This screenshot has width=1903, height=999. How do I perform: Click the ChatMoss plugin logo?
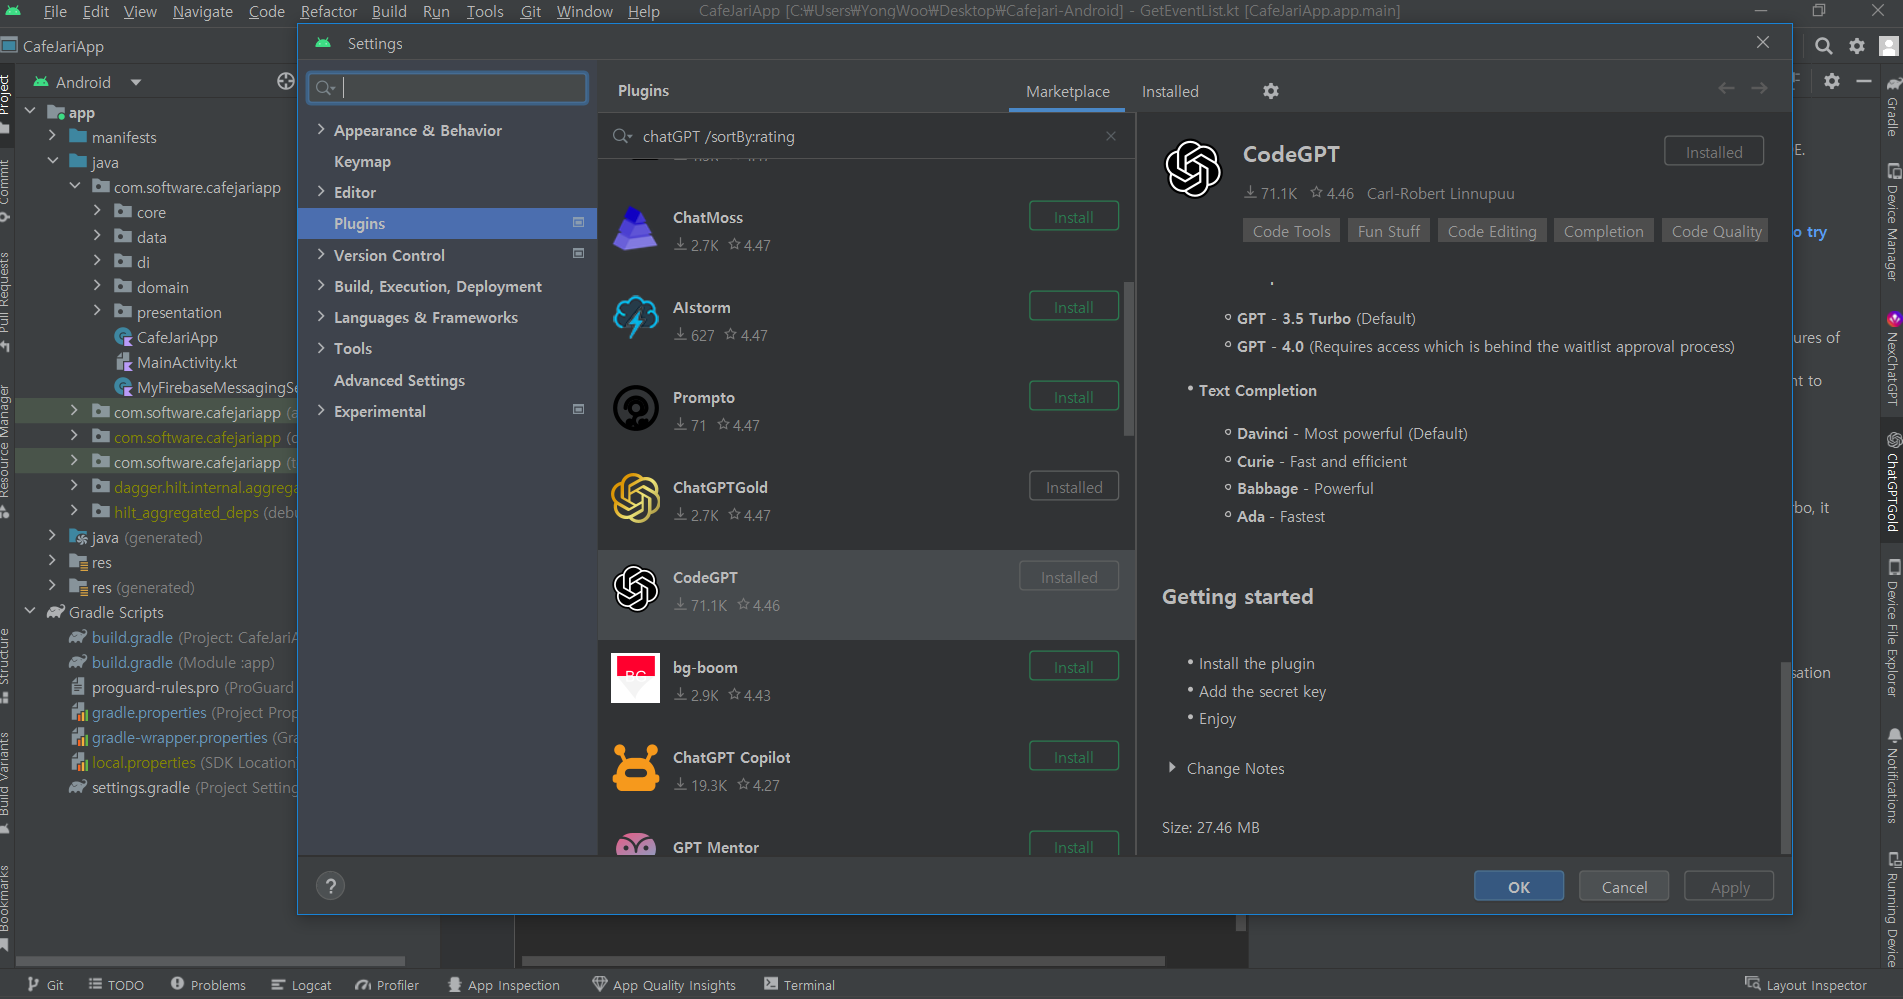[635, 228]
